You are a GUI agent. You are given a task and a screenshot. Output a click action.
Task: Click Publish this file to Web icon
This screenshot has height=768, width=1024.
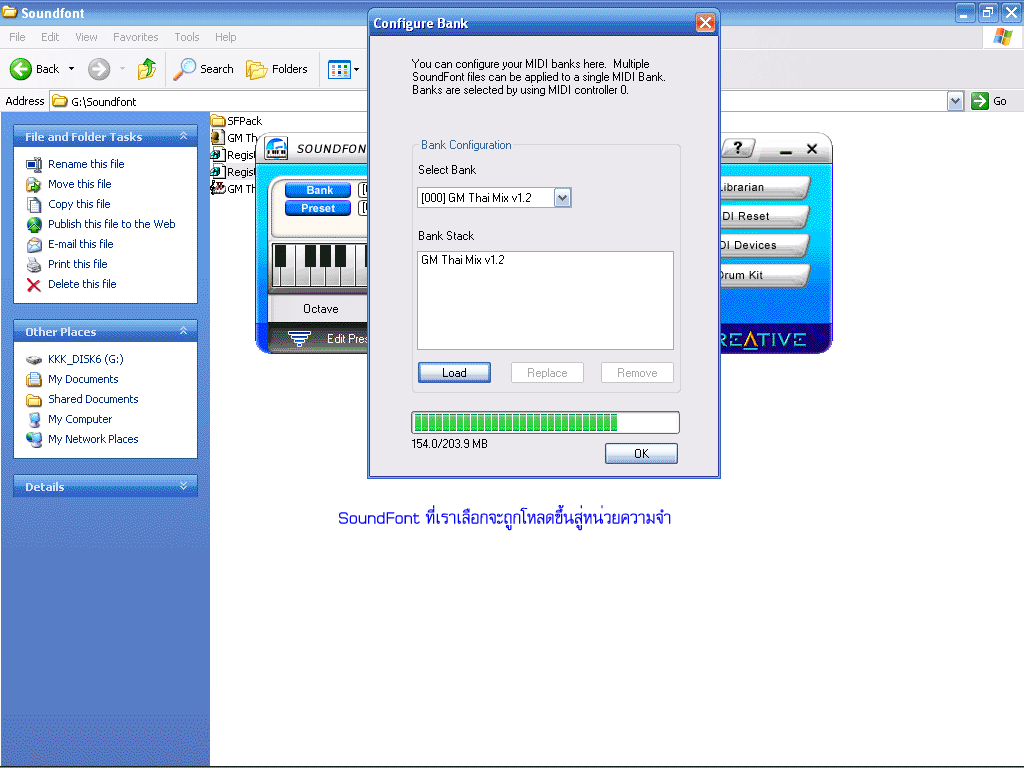pos(34,225)
